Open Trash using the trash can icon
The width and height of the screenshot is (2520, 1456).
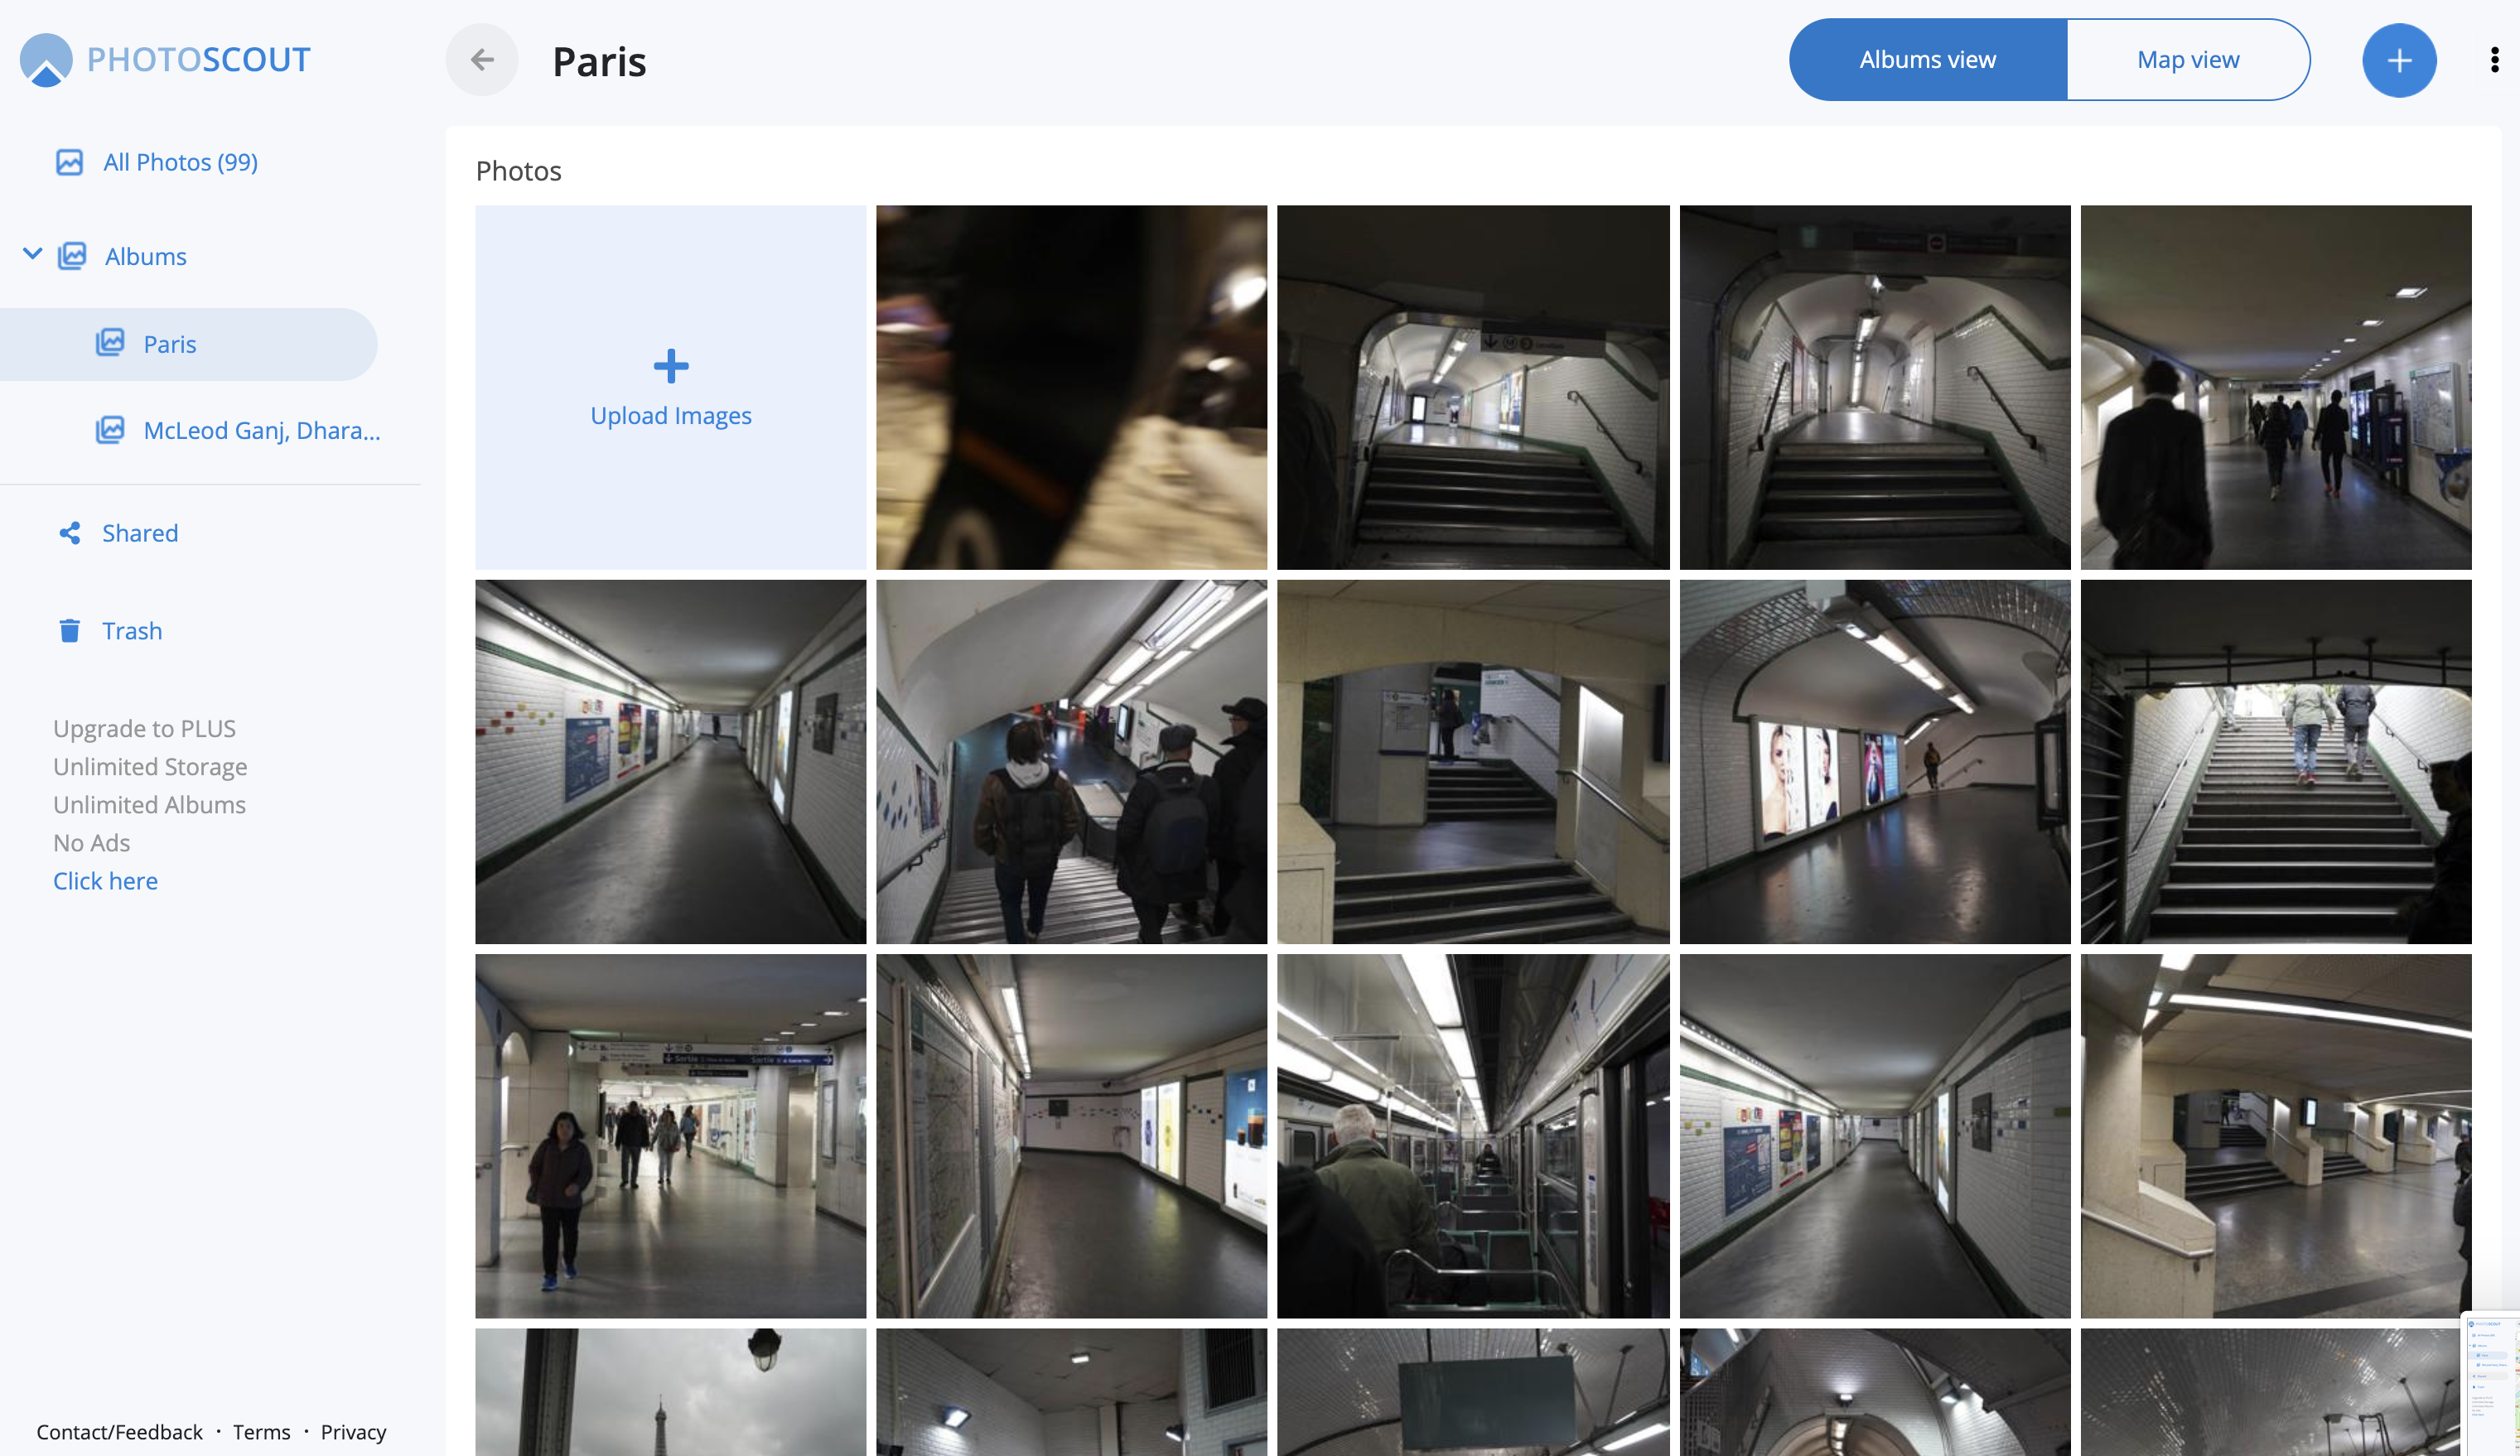point(68,630)
